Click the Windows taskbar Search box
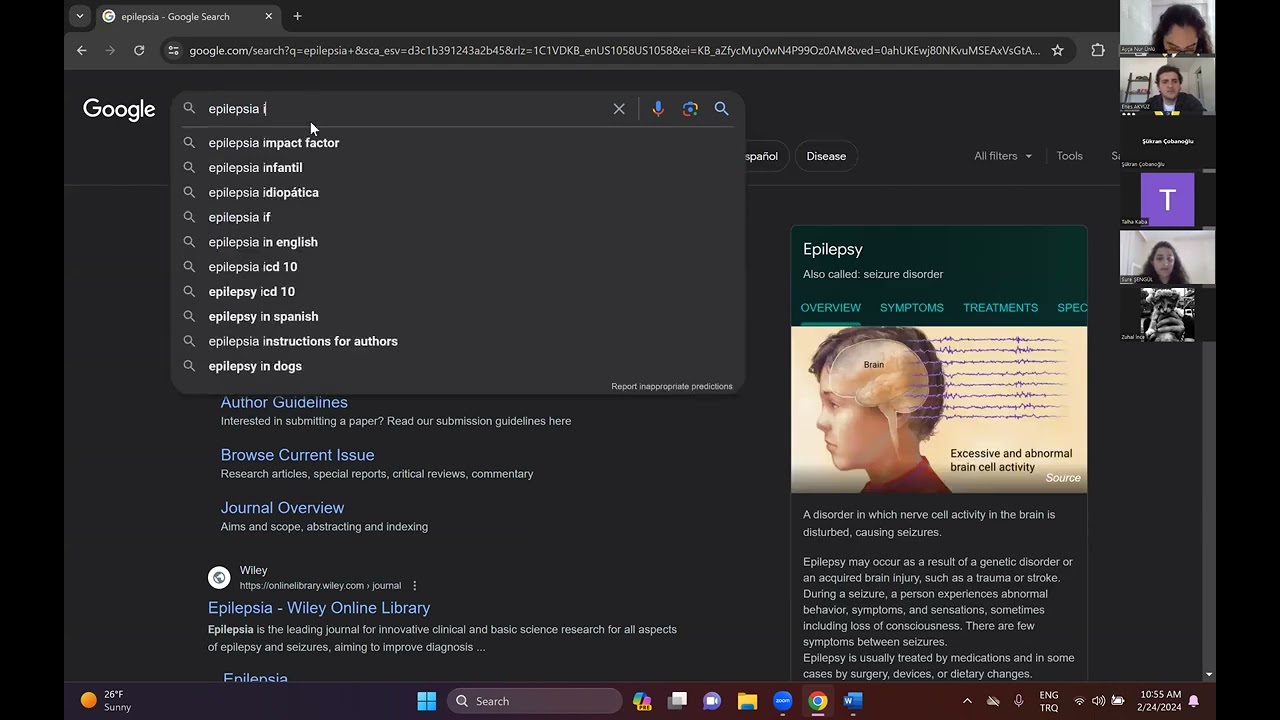The height and width of the screenshot is (720, 1280). [535, 701]
